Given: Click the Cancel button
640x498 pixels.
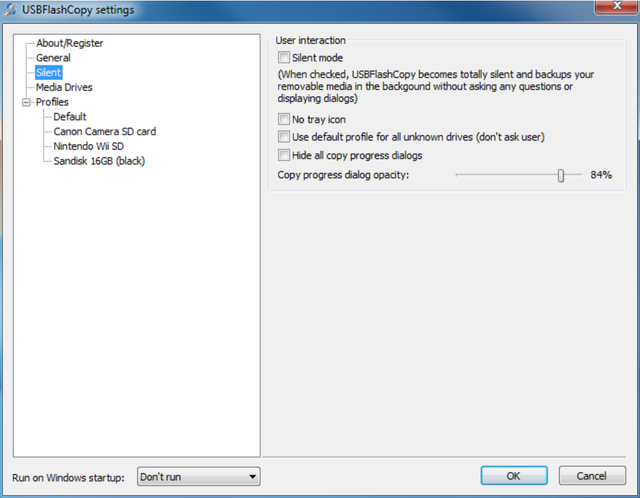Looking at the screenshot, I should (592, 476).
